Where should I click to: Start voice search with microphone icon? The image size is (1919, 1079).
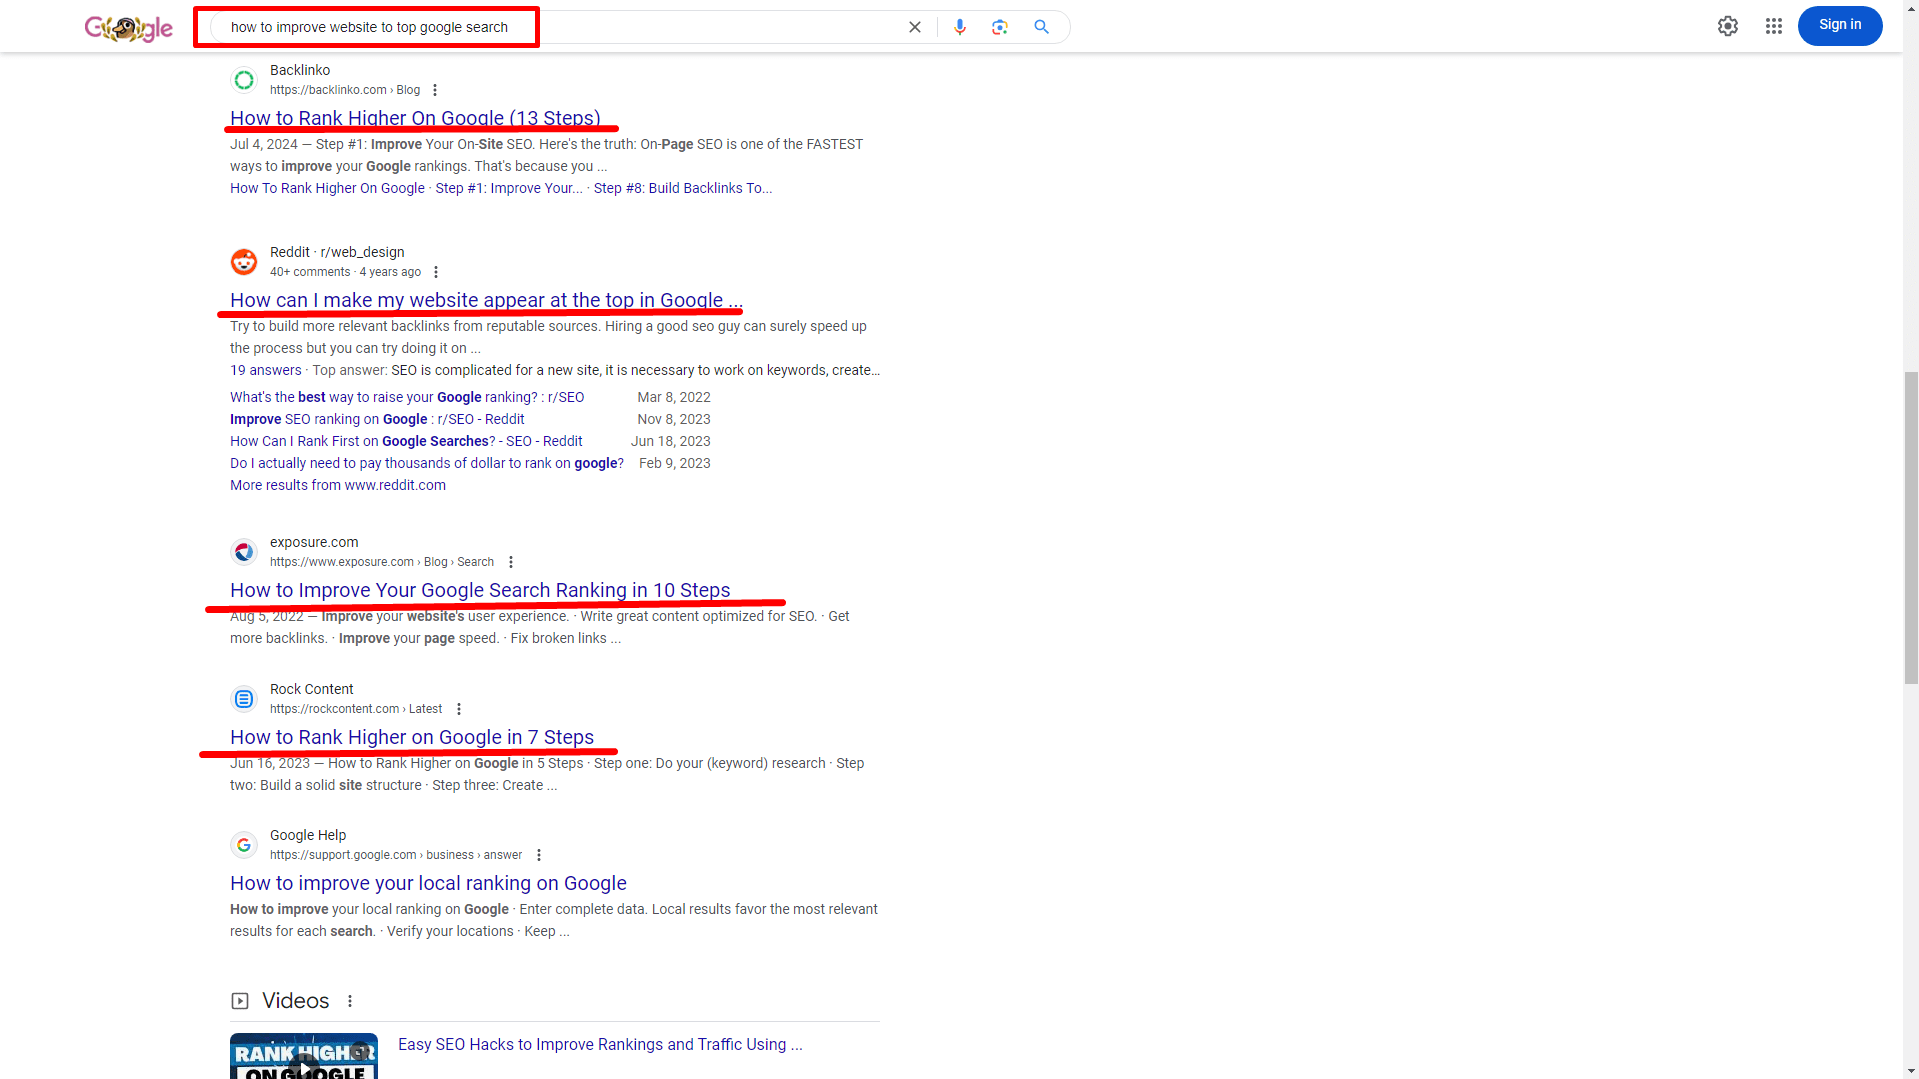959,27
